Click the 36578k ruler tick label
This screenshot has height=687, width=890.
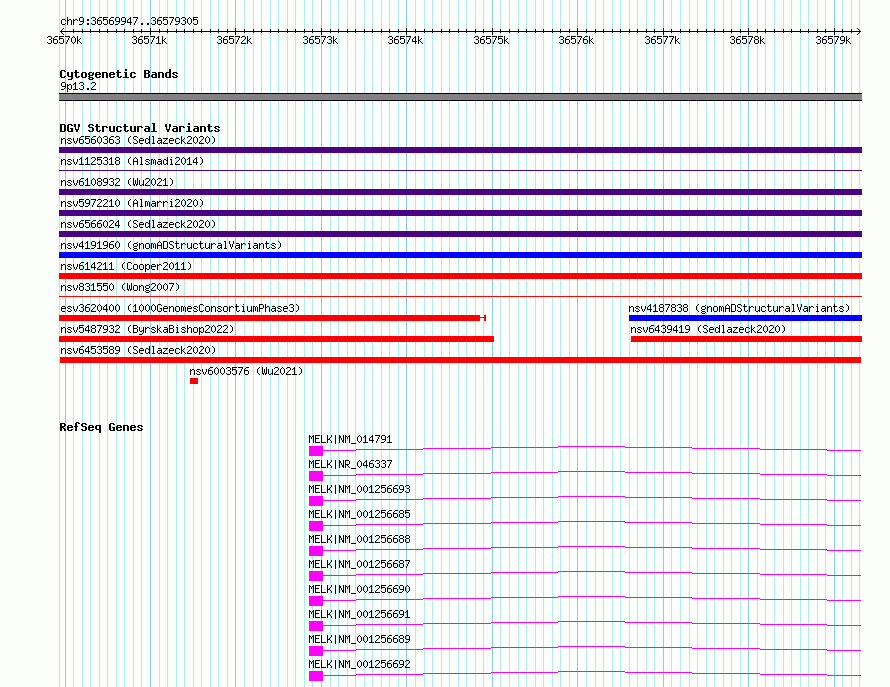click(x=747, y=40)
